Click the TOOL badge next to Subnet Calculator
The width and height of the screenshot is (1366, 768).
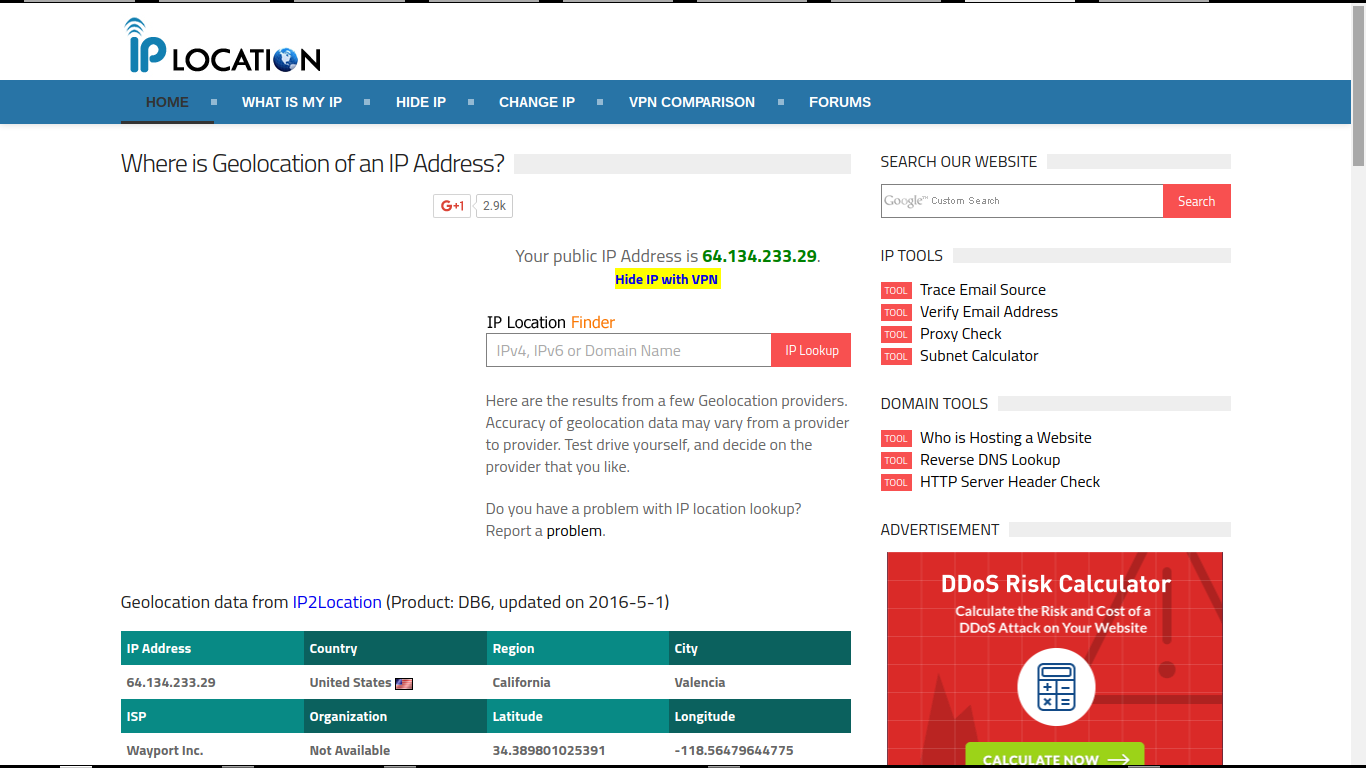(x=896, y=357)
